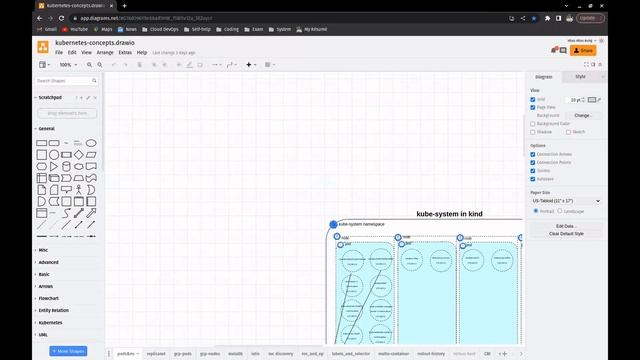Open the 100% zoom dropdown

click(68, 64)
